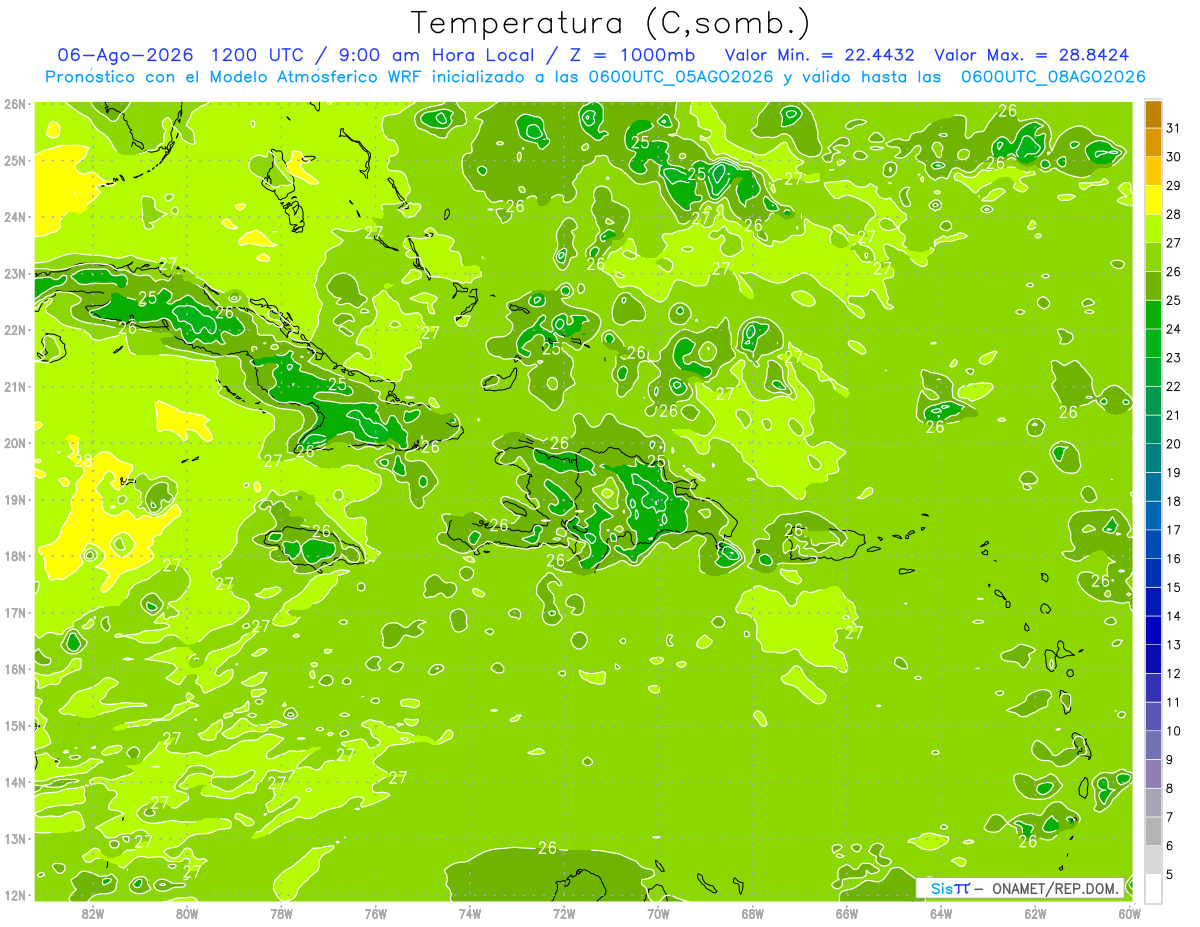Click the "12" colorbar label
This screenshot has width=1200, height=927.
pos(1174,673)
